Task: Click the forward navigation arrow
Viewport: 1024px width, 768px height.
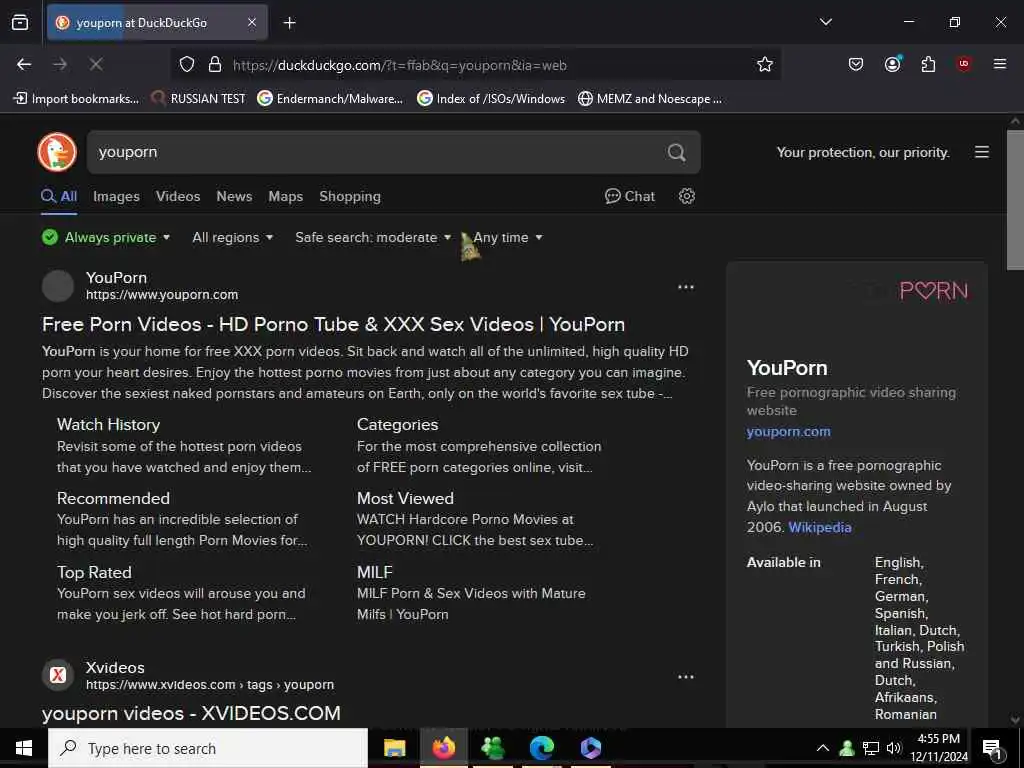Action: tap(60, 64)
